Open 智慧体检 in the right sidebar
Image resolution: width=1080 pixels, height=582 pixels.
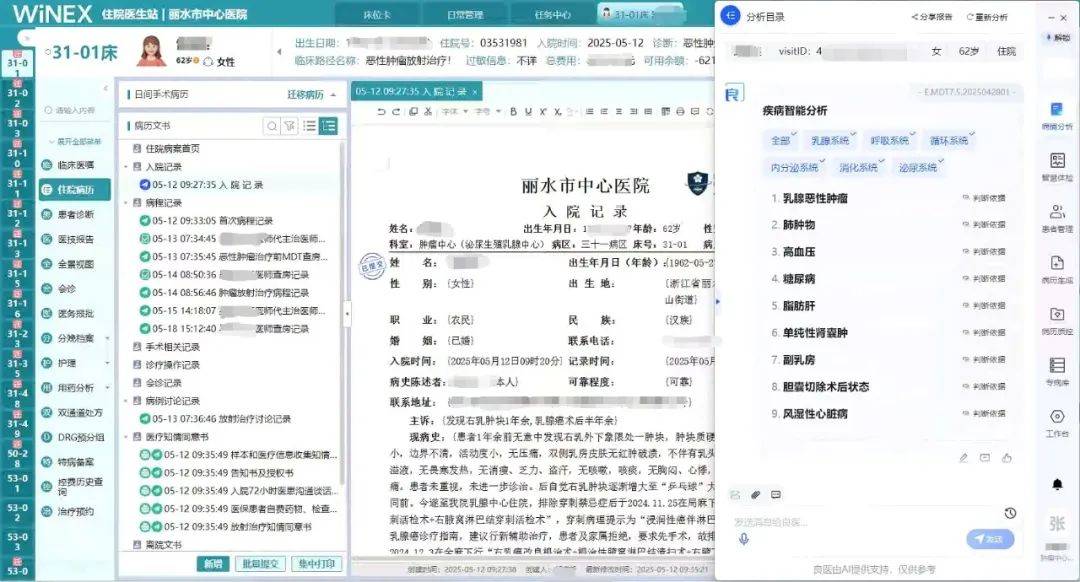pyautogui.click(x=1057, y=166)
